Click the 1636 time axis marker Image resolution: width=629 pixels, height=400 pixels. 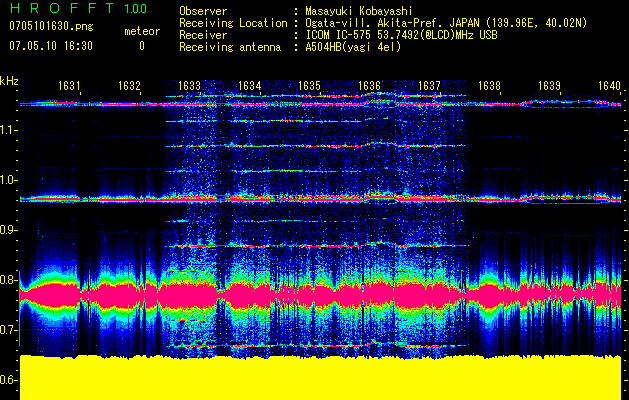click(x=369, y=85)
